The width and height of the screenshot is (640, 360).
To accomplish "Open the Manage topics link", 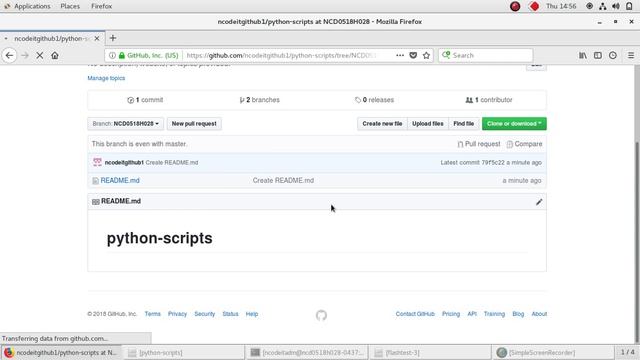I will click(x=106, y=78).
